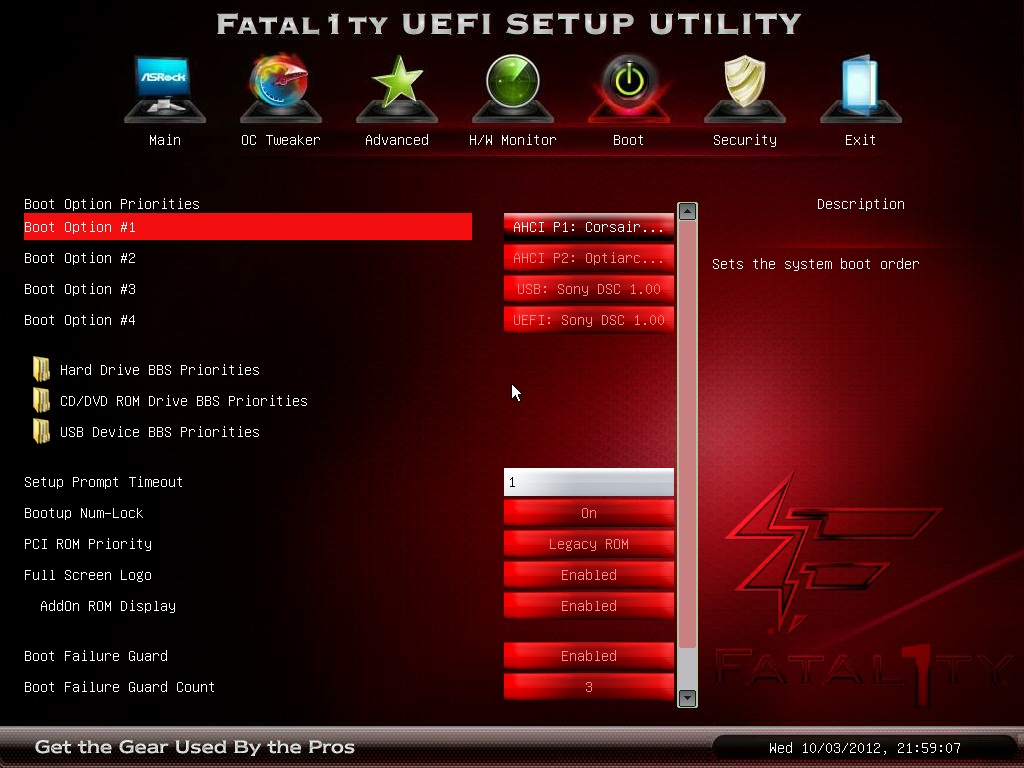Select the Boot Option #3 label

(80, 289)
